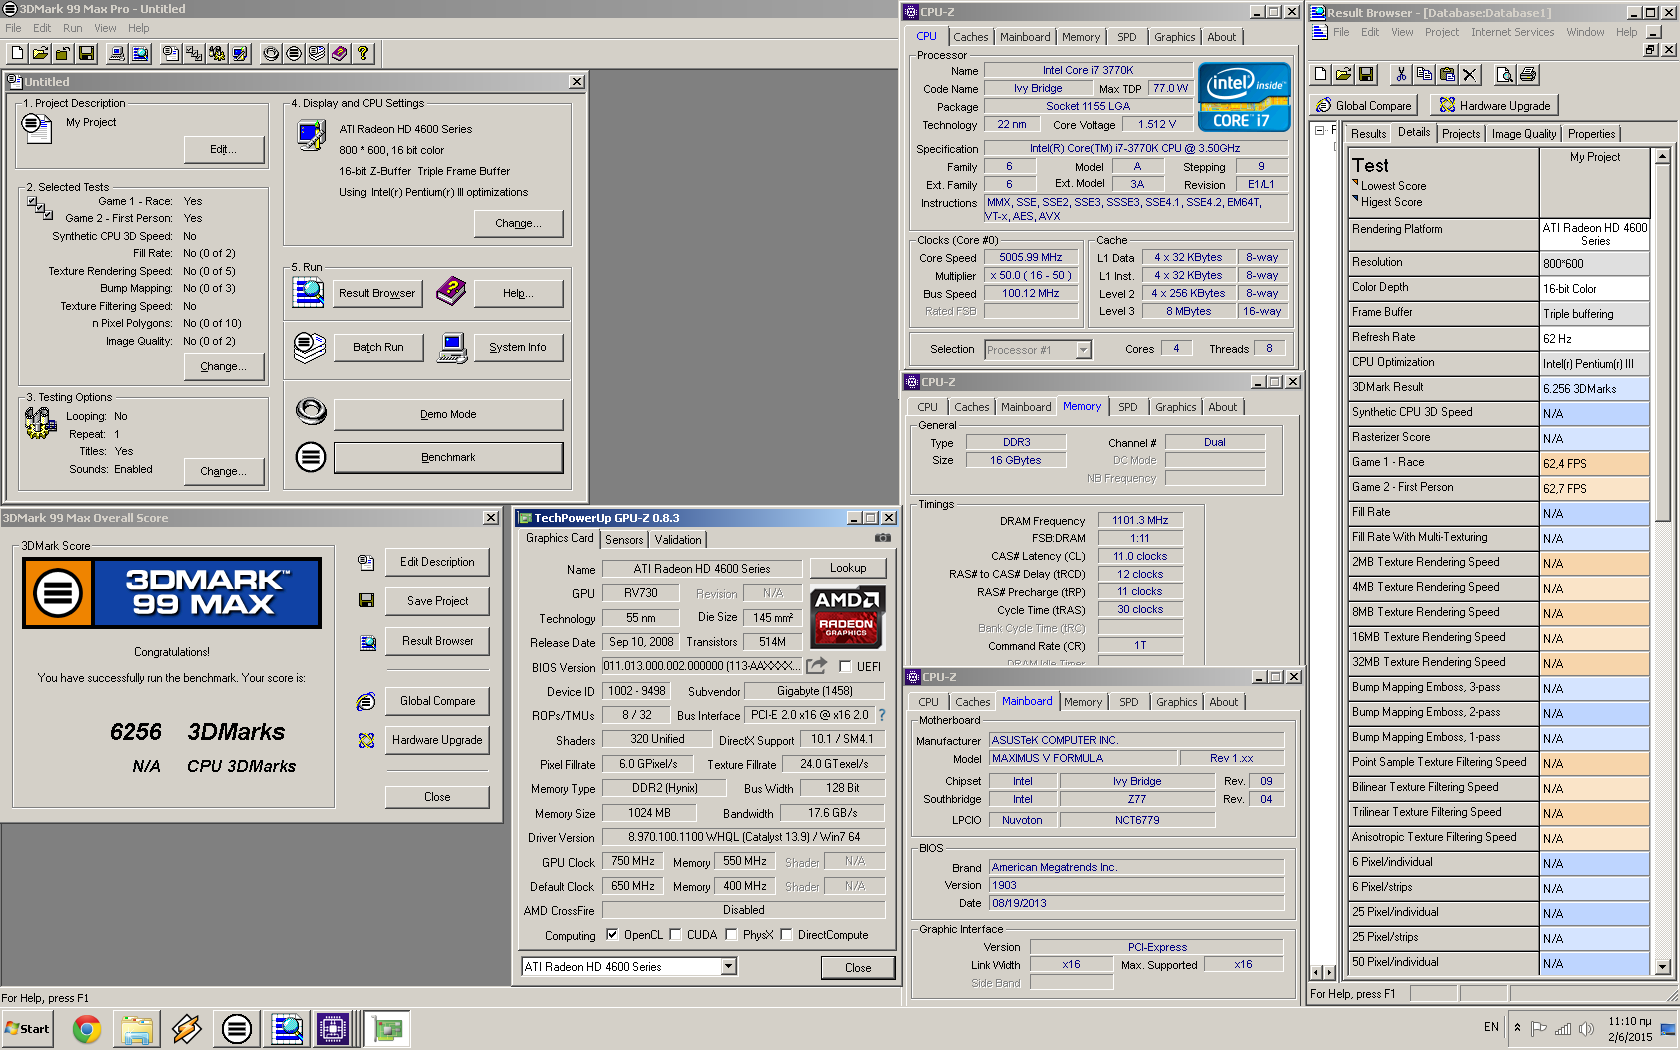
Task: Click BIOS share/export arrow icon in GPU-Z
Action: pyautogui.click(x=817, y=665)
